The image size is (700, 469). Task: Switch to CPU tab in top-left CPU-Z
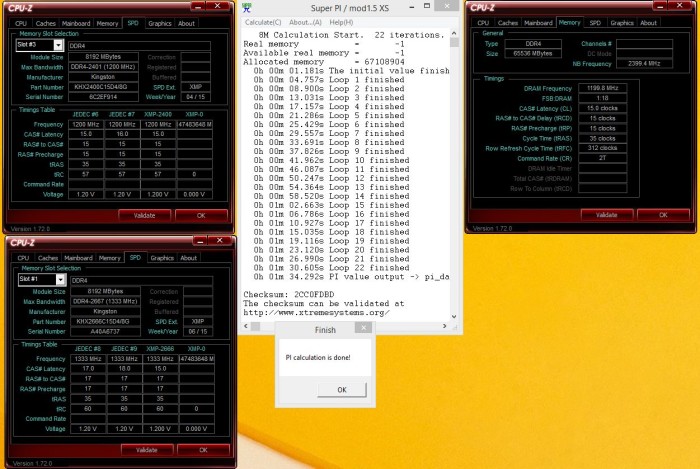[x=21, y=23]
